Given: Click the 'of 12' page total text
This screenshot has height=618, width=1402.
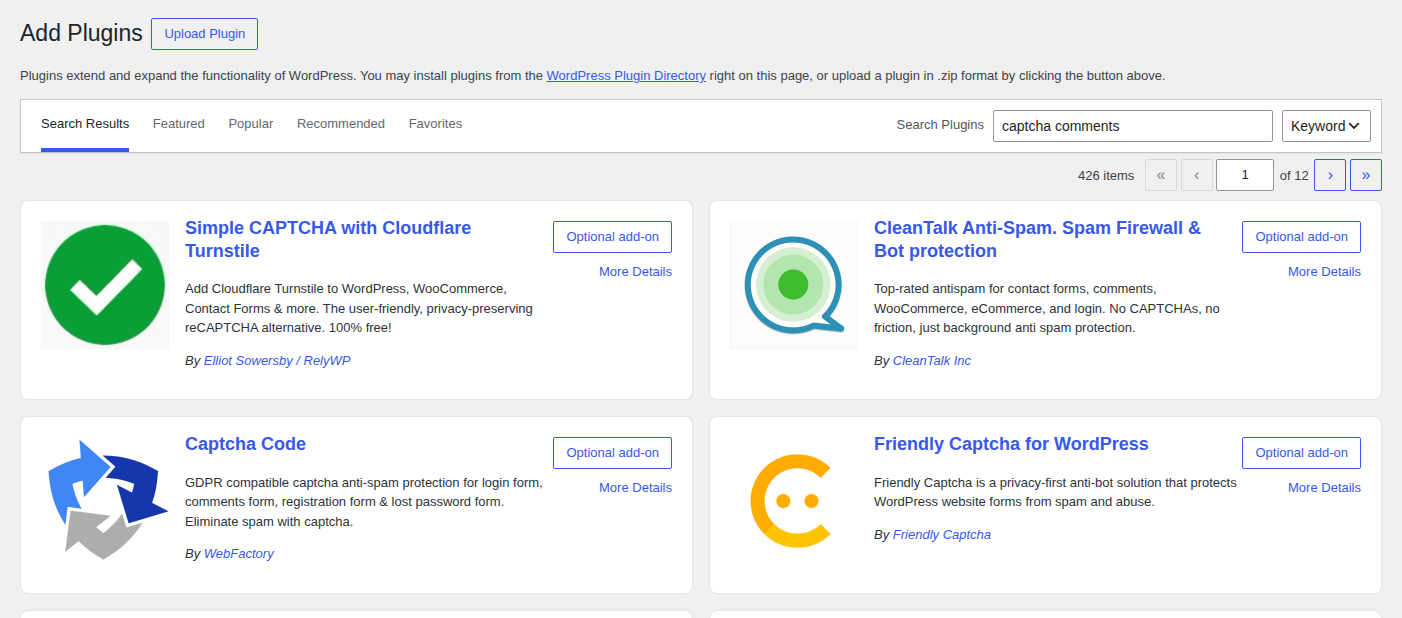Looking at the screenshot, I should (x=1294, y=175).
